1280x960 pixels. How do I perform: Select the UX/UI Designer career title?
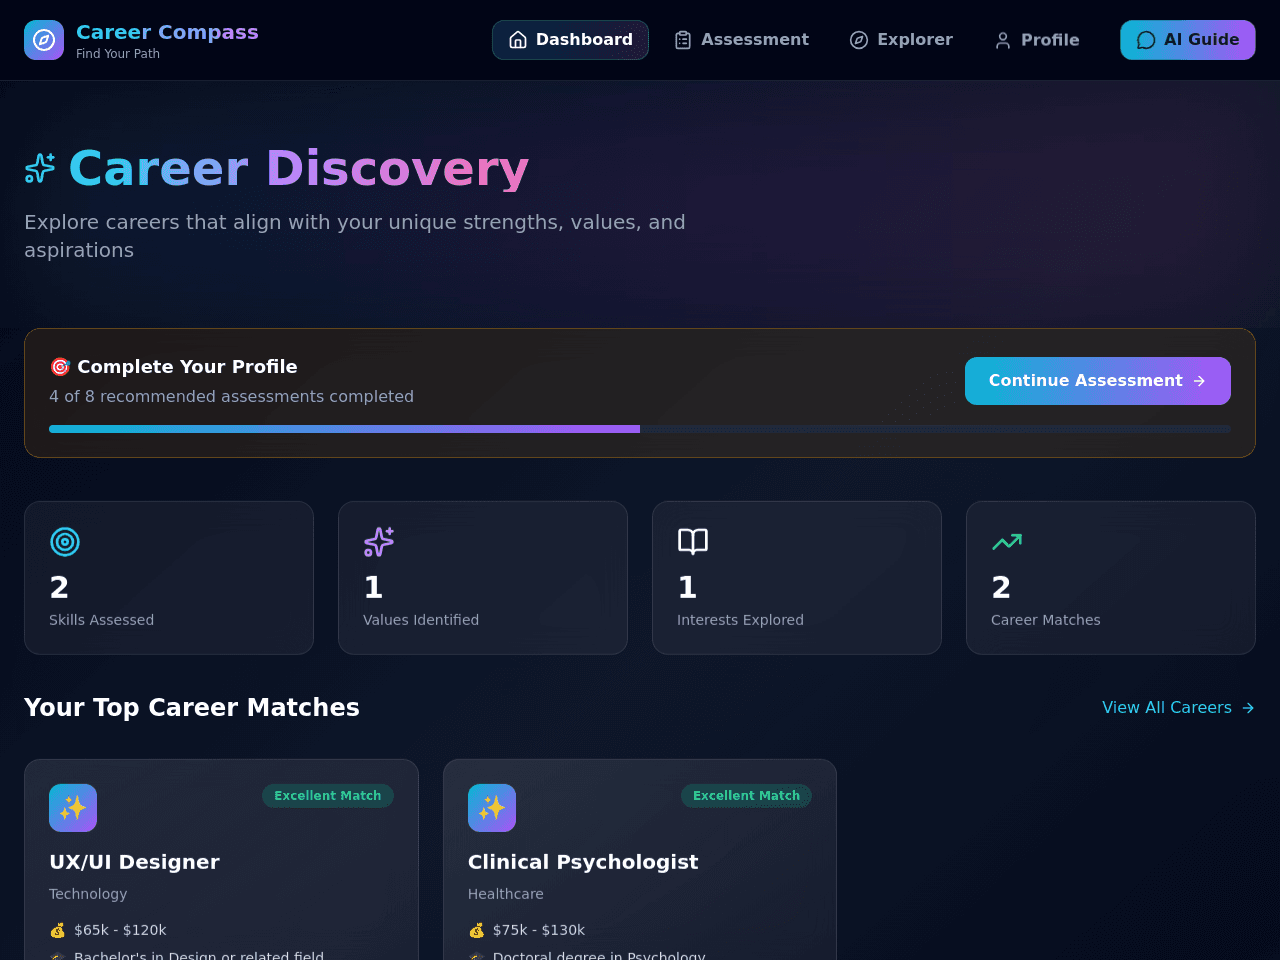(x=134, y=862)
